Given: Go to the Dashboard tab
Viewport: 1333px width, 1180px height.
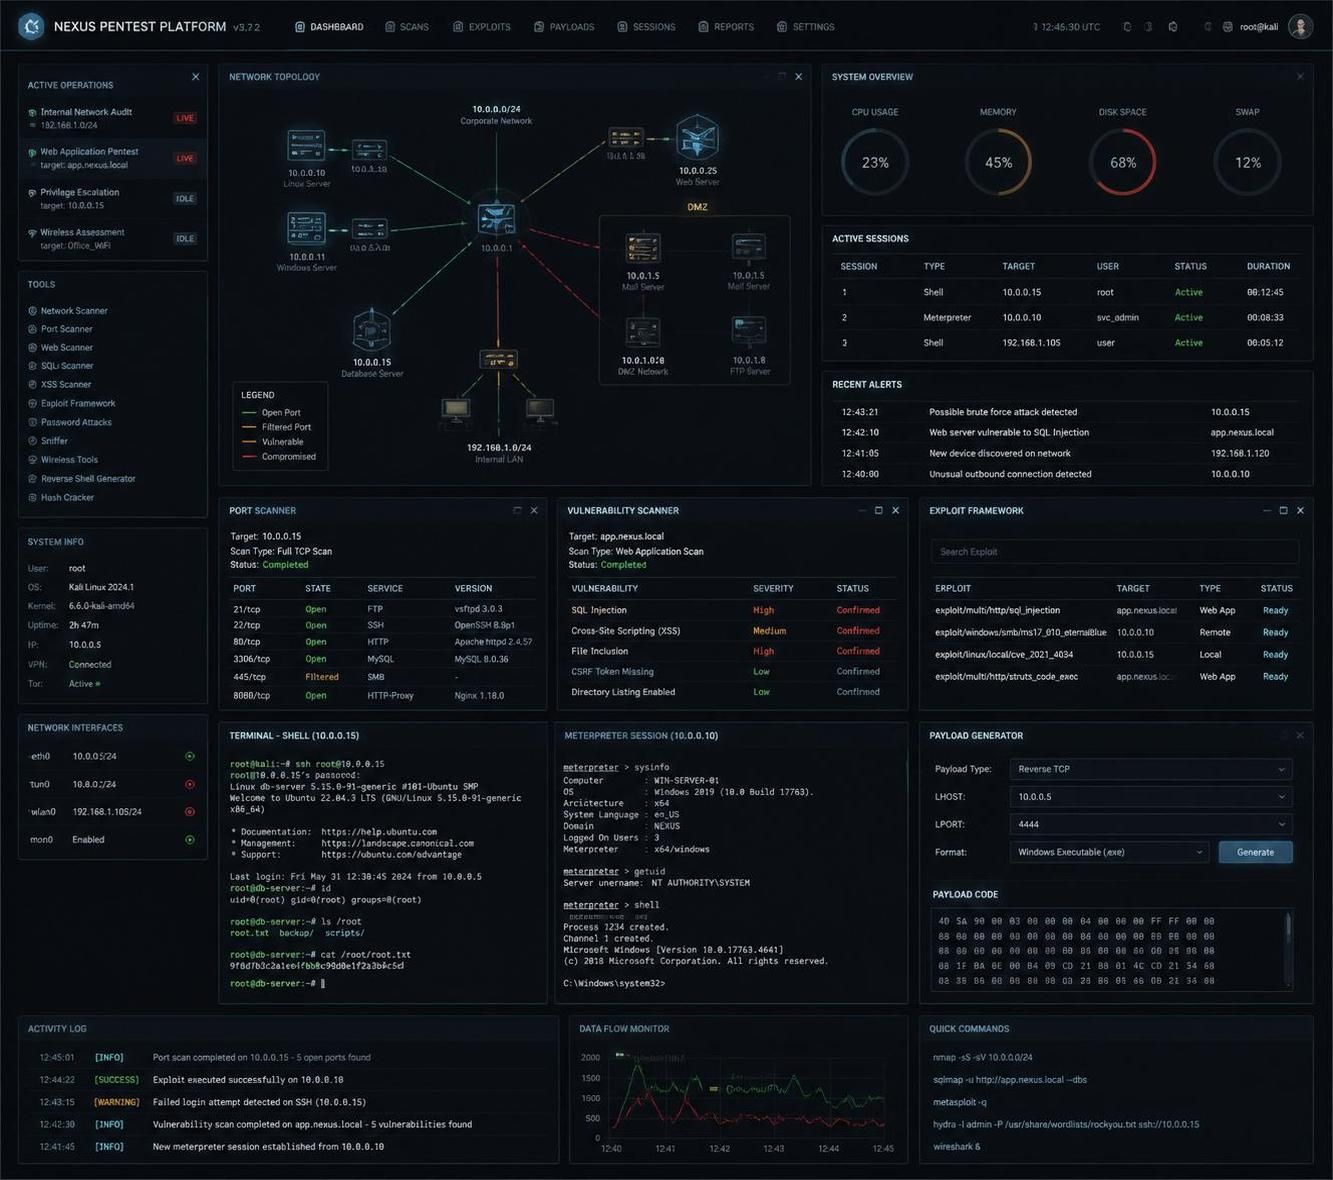Looking at the screenshot, I should coord(329,27).
